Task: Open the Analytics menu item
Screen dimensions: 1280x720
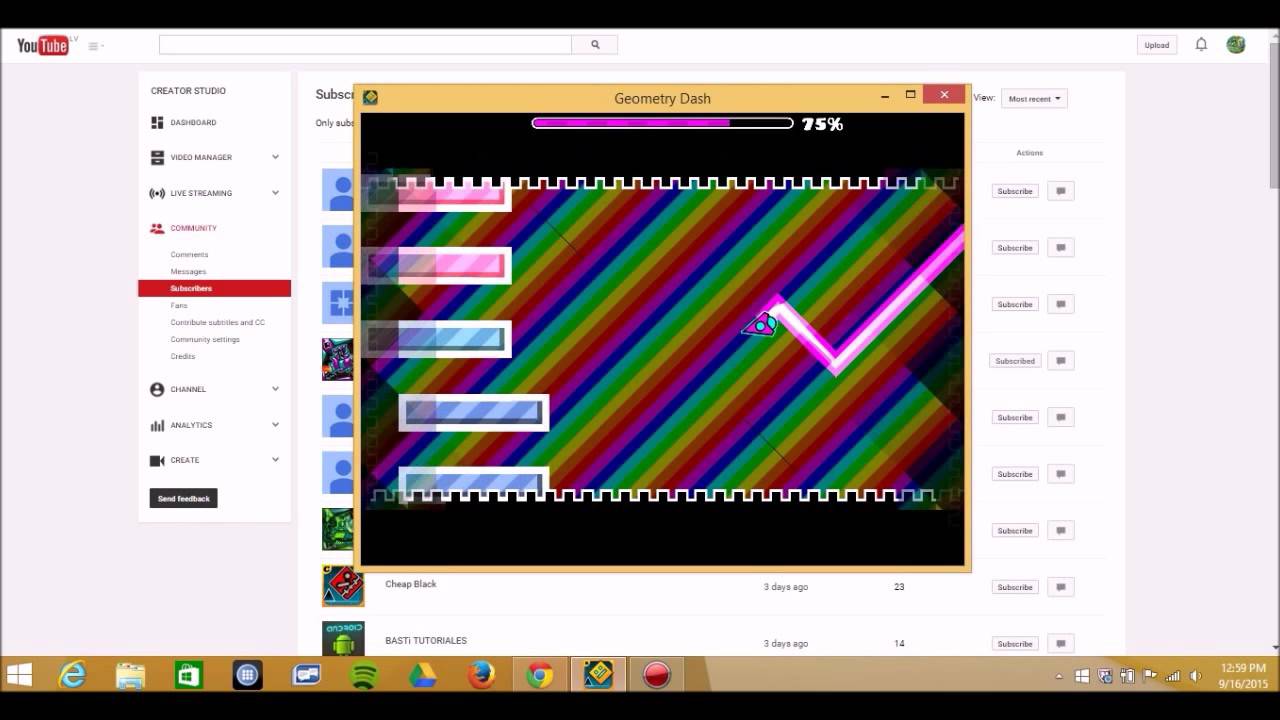Action: (191, 425)
